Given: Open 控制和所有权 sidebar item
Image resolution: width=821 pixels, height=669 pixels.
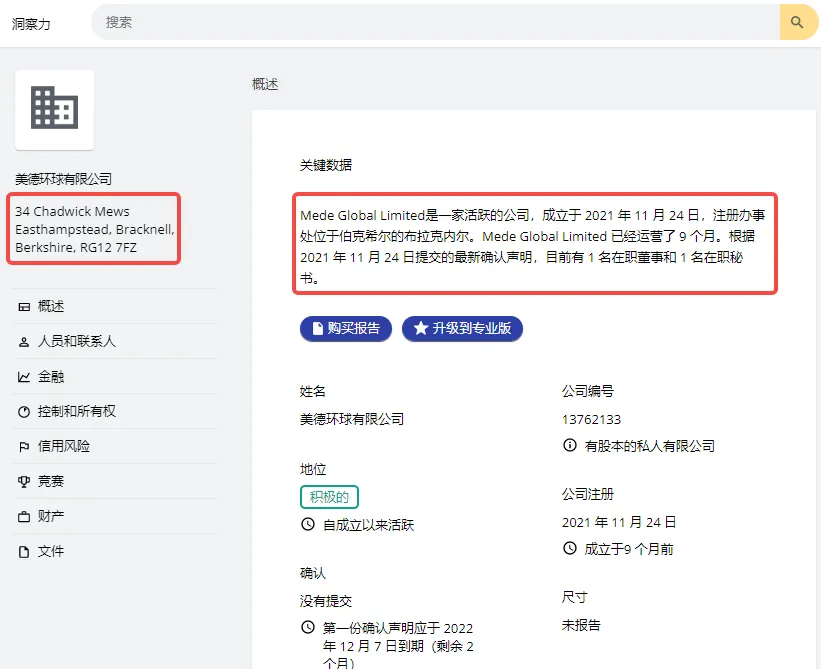Looking at the screenshot, I should pyautogui.click(x=114, y=411).
